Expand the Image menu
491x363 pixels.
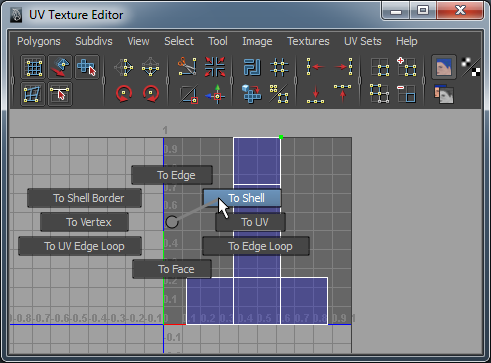click(257, 41)
